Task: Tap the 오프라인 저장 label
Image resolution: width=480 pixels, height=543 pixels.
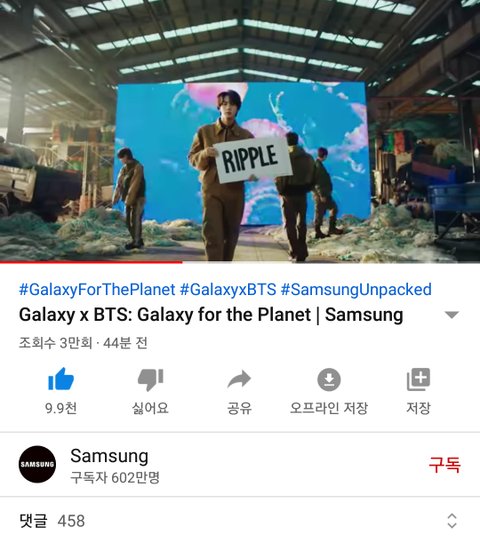Action: click(x=329, y=408)
